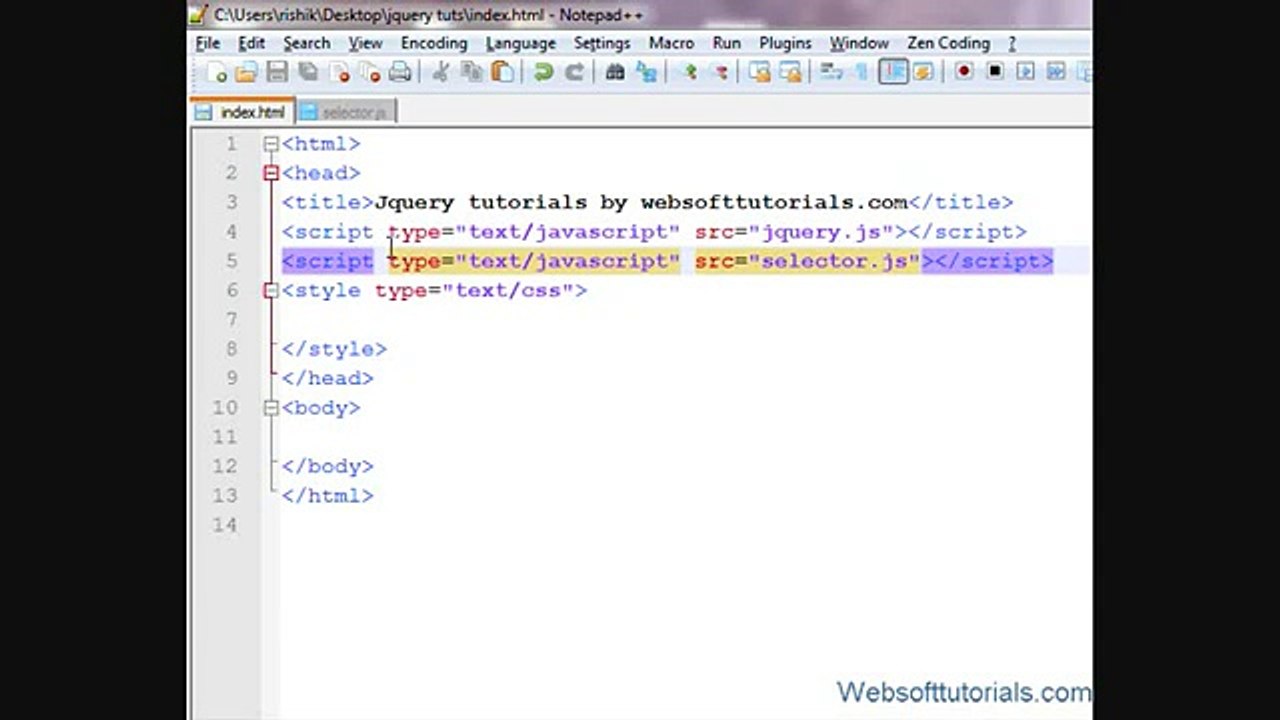Start macro recording with red dot
Image resolution: width=1280 pixels, height=720 pixels.
click(964, 72)
